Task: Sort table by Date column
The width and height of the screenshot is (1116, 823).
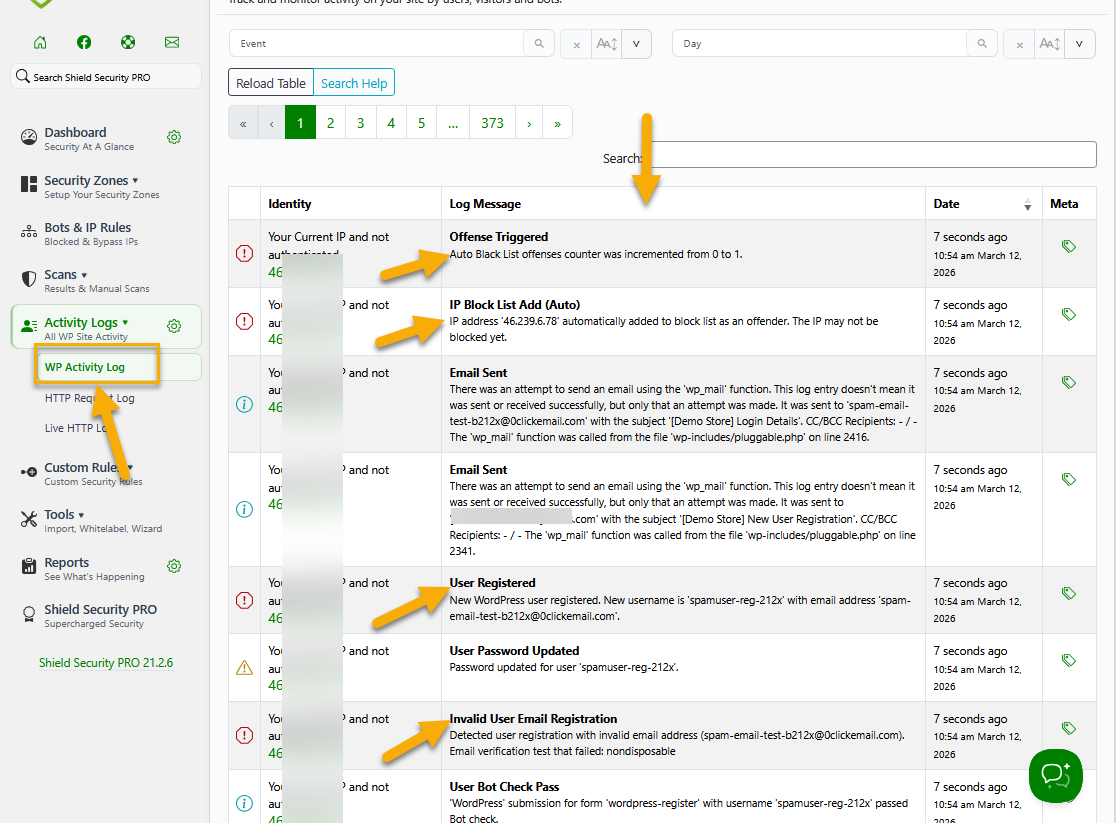Action: (x=983, y=204)
